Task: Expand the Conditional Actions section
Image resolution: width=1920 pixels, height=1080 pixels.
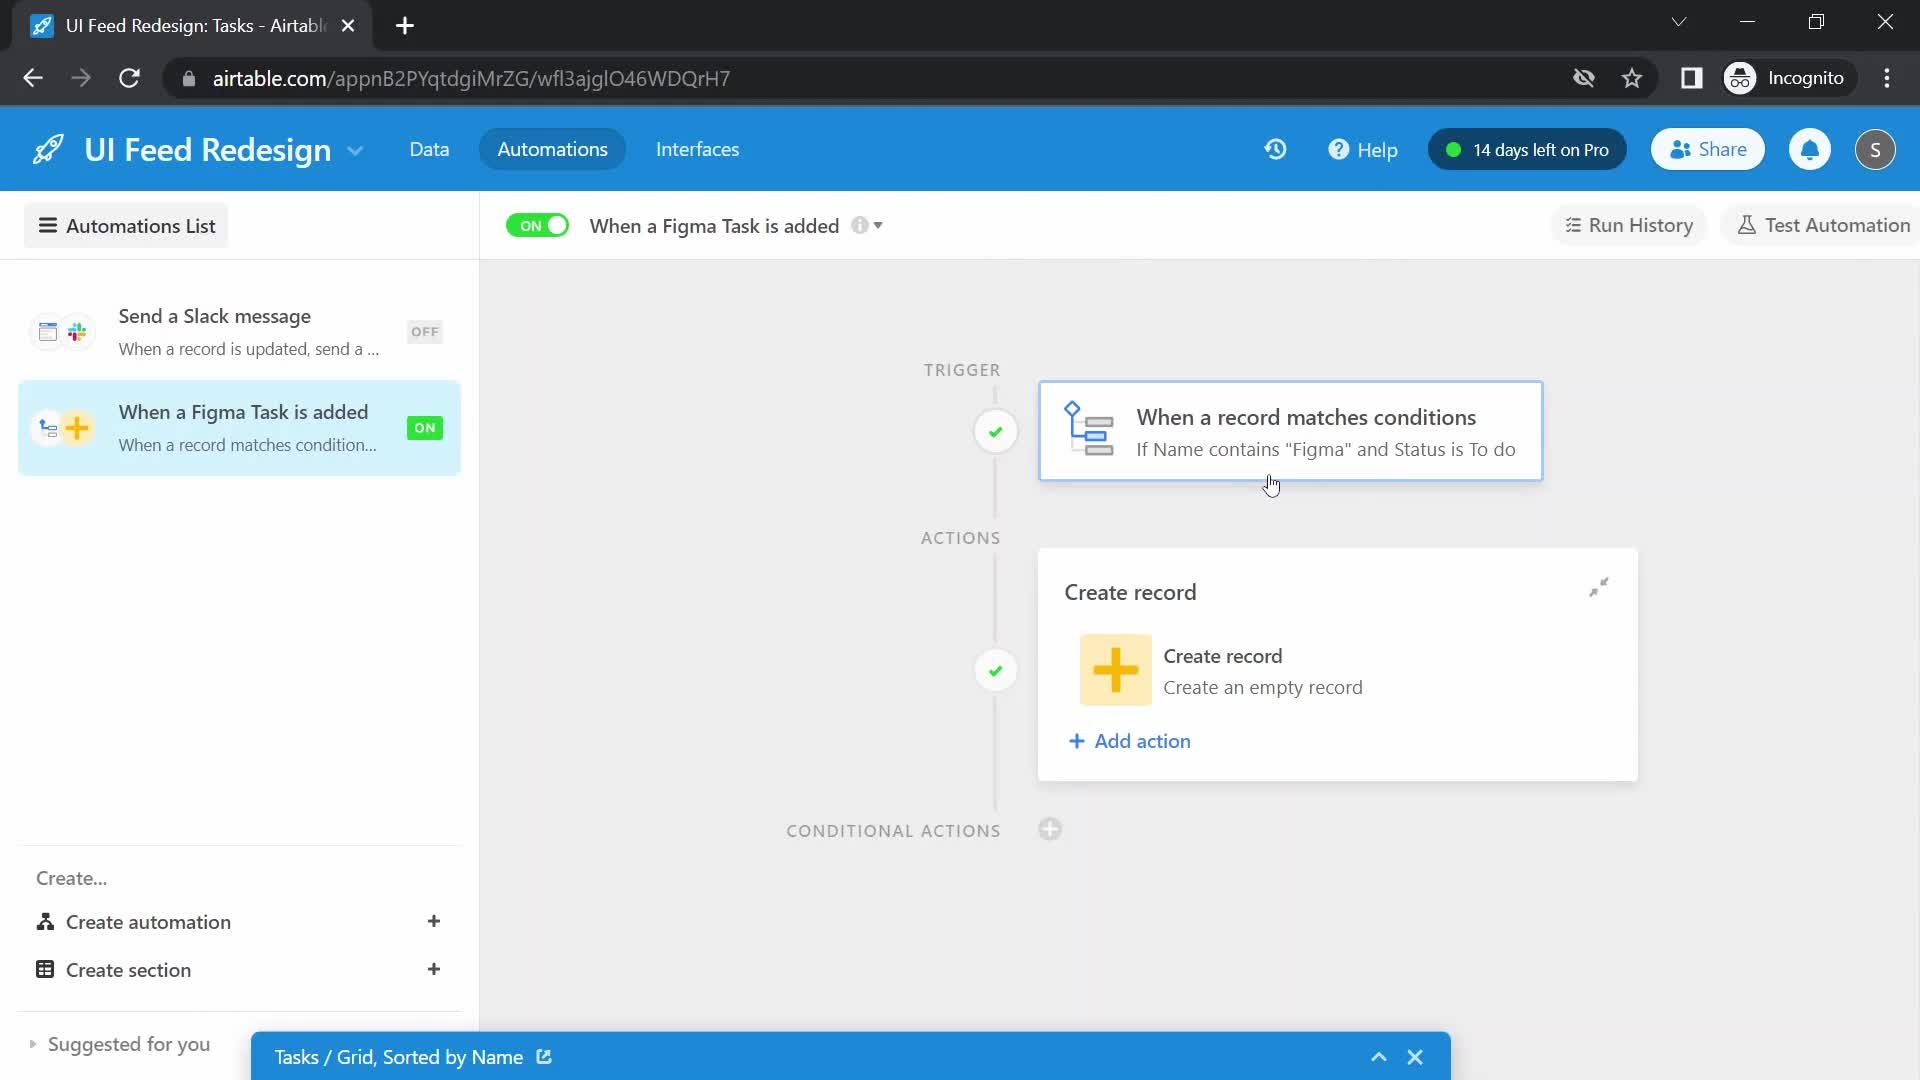Action: tap(1051, 829)
